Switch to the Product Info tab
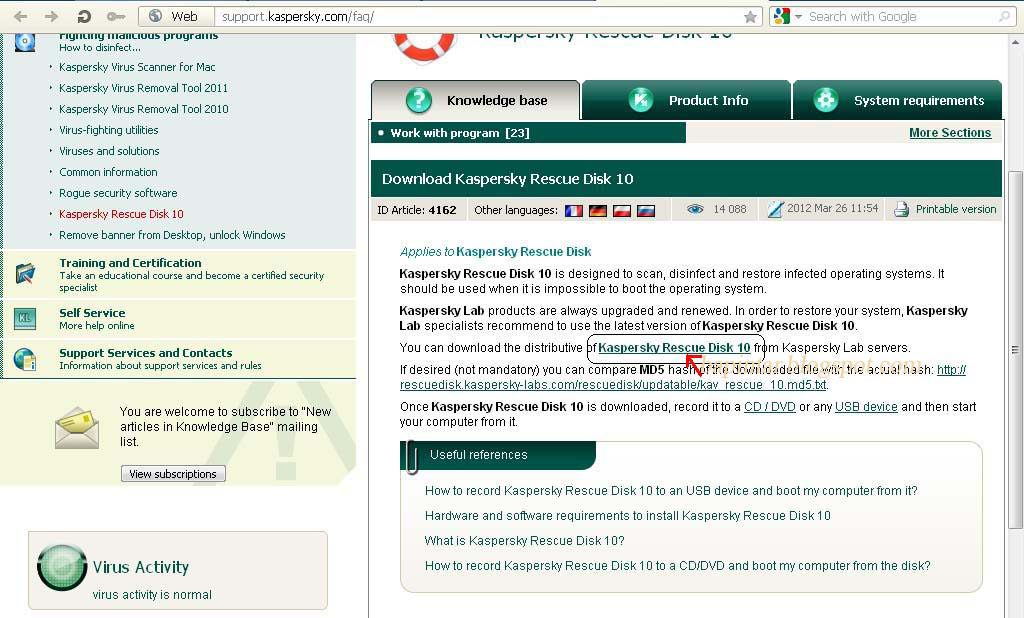Image resolution: width=1024 pixels, height=618 pixels. coord(686,100)
